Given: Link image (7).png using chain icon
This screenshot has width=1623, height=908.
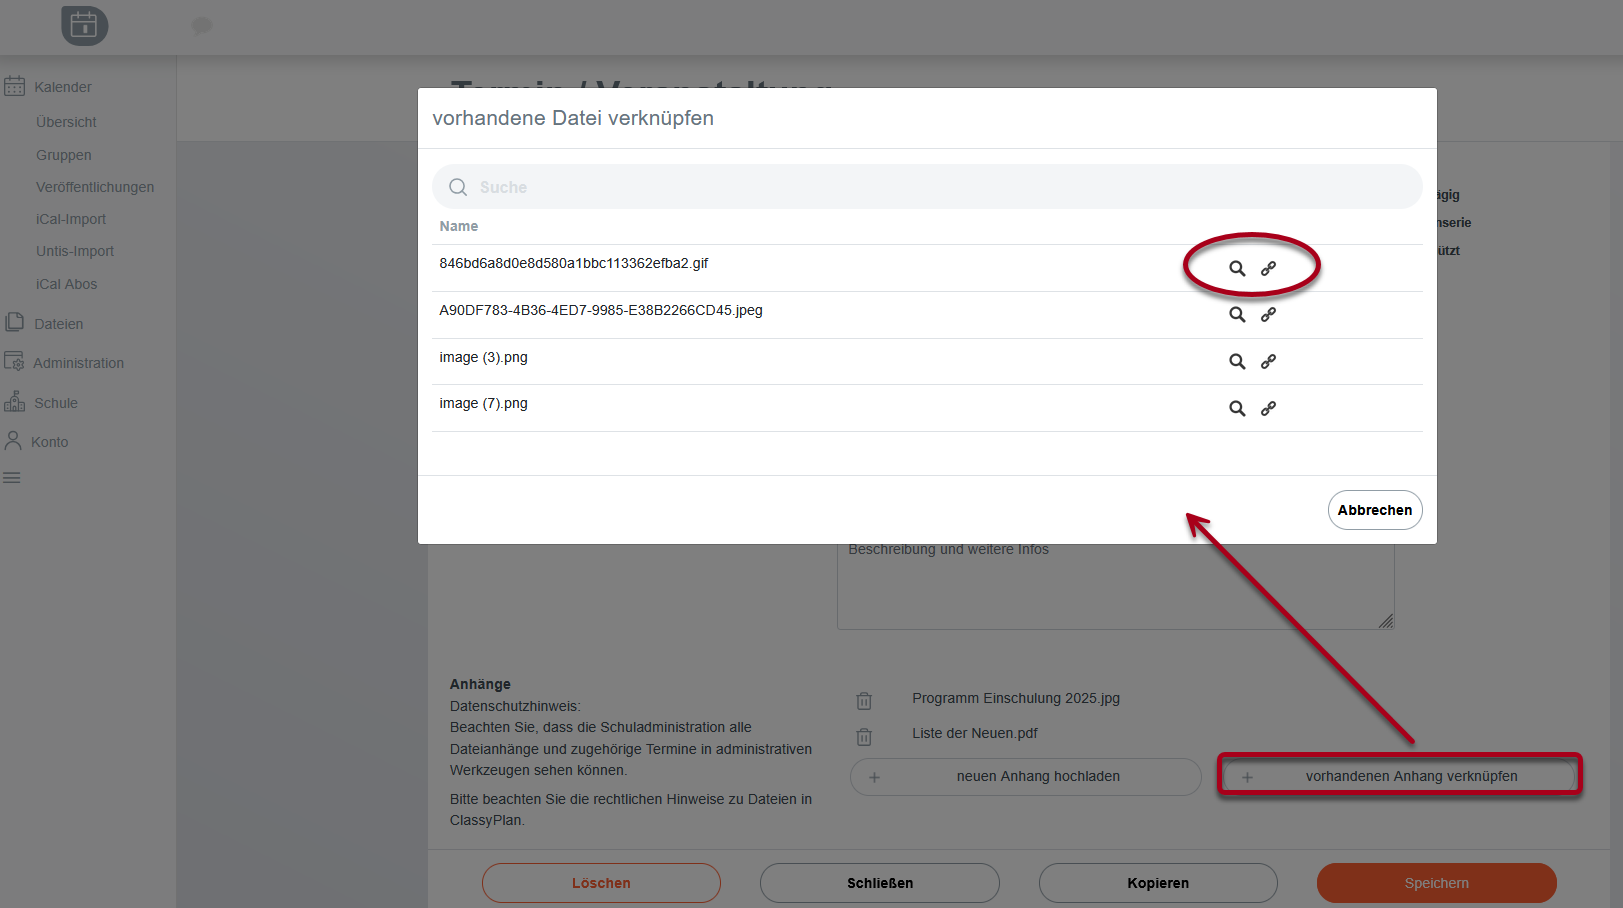Looking at the screenshot, I should [1268, 408].
